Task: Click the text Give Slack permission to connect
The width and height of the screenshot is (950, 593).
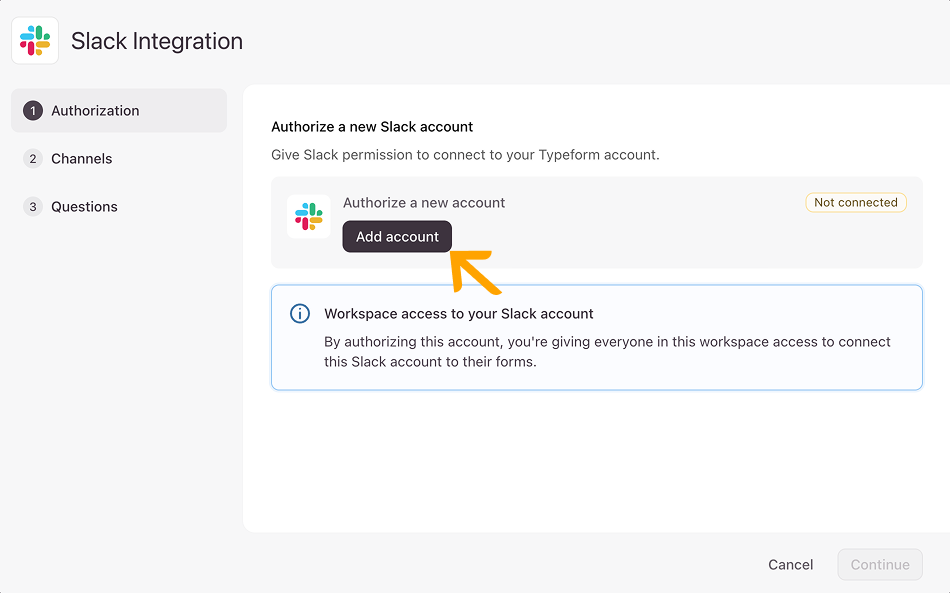Action: pos(465,155)
